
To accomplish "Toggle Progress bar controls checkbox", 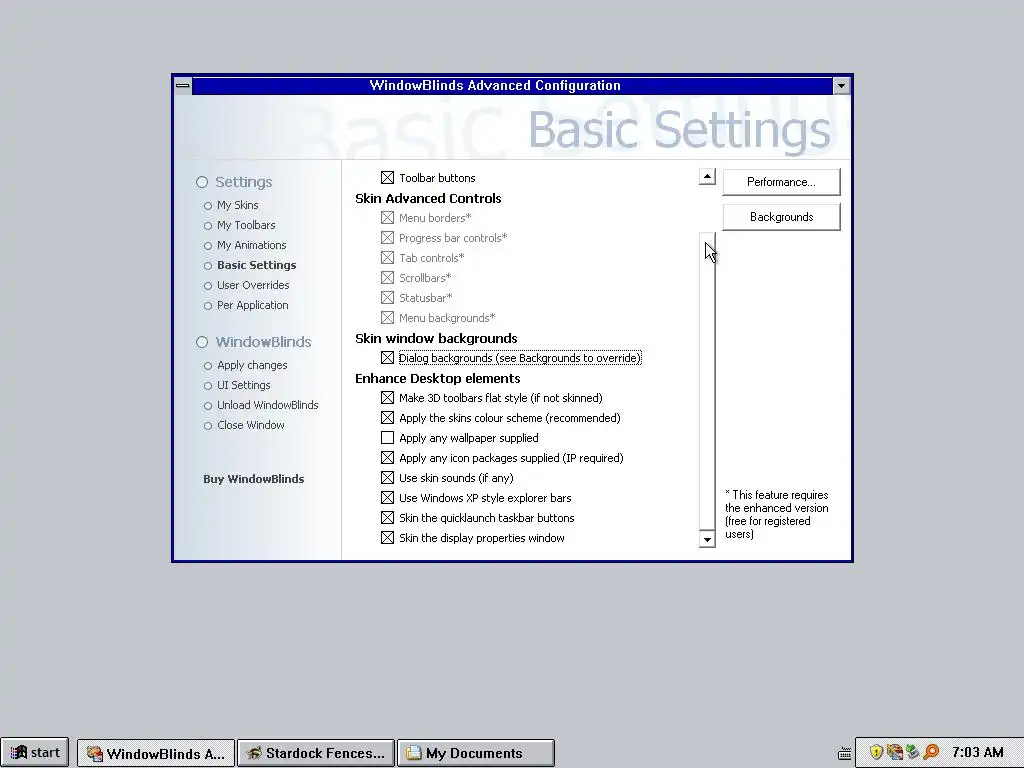I will [x=387, y=238].
